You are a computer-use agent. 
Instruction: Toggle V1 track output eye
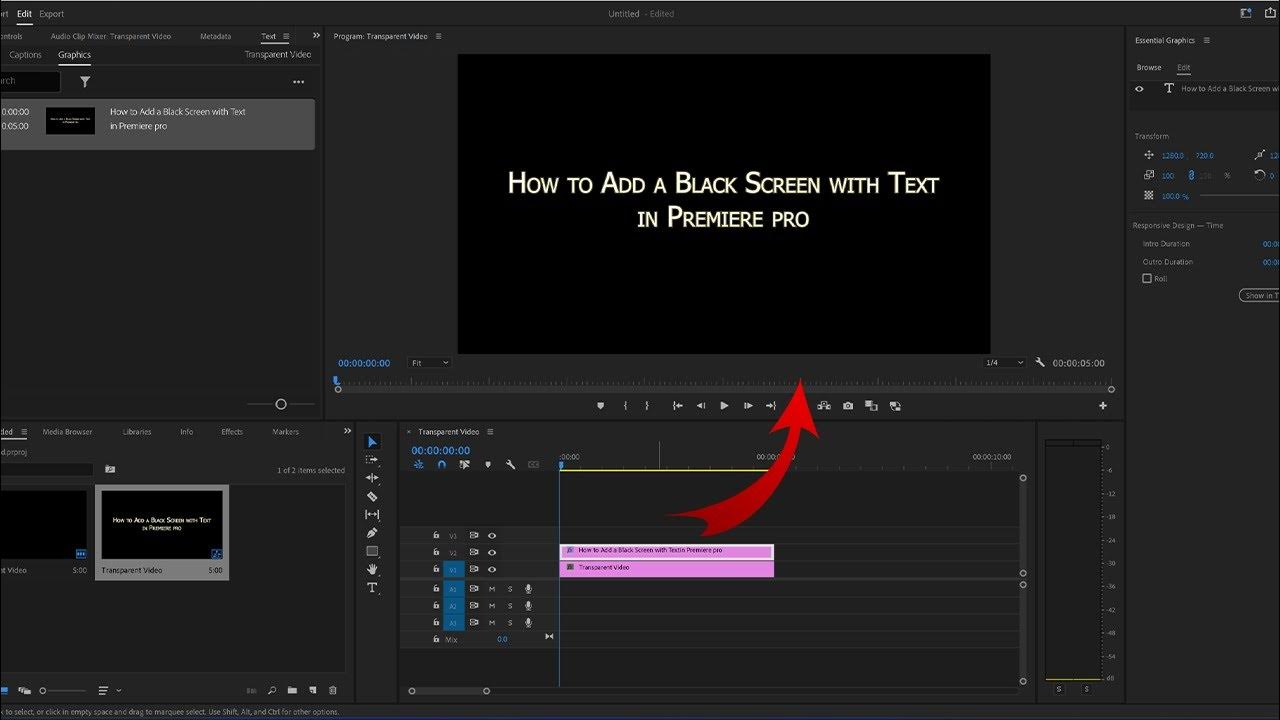click(x=492, y=570)
